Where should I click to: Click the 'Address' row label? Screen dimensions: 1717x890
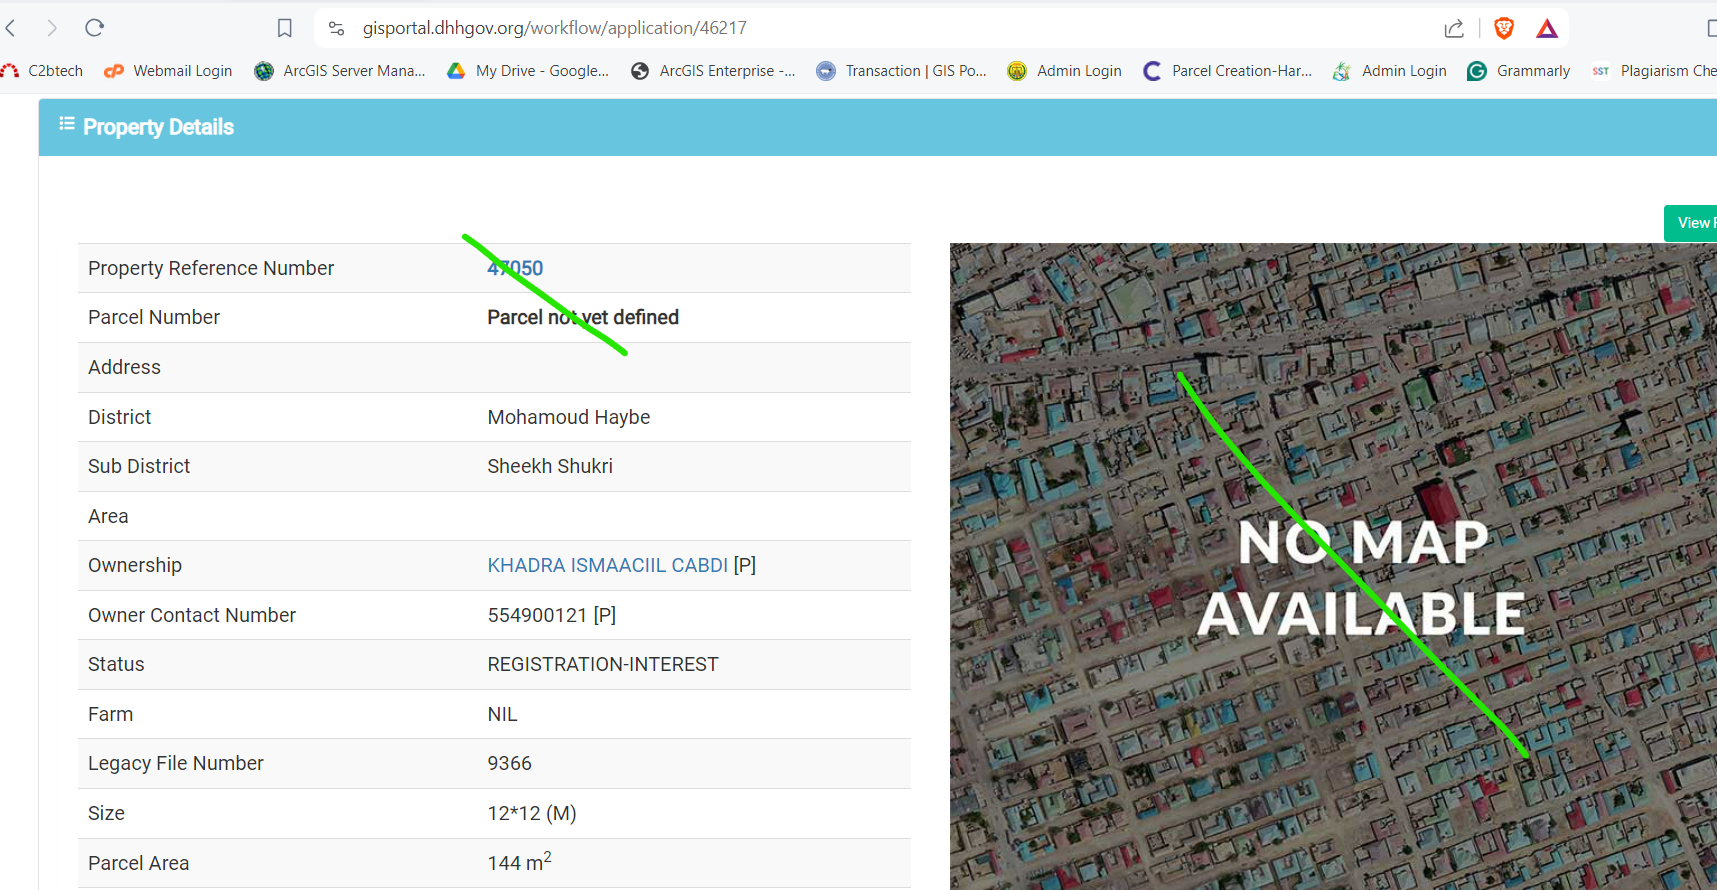coord(124,367)
